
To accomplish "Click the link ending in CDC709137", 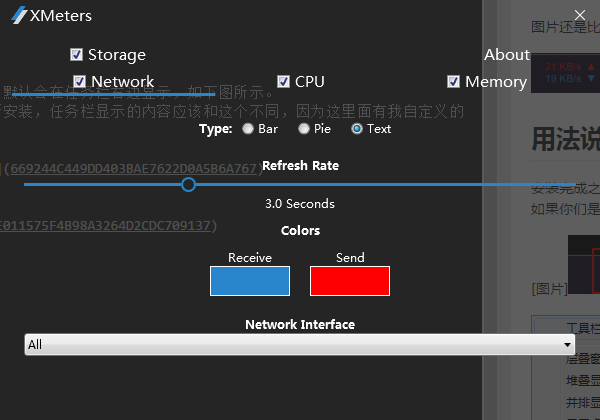I will (x=110, y=225).
